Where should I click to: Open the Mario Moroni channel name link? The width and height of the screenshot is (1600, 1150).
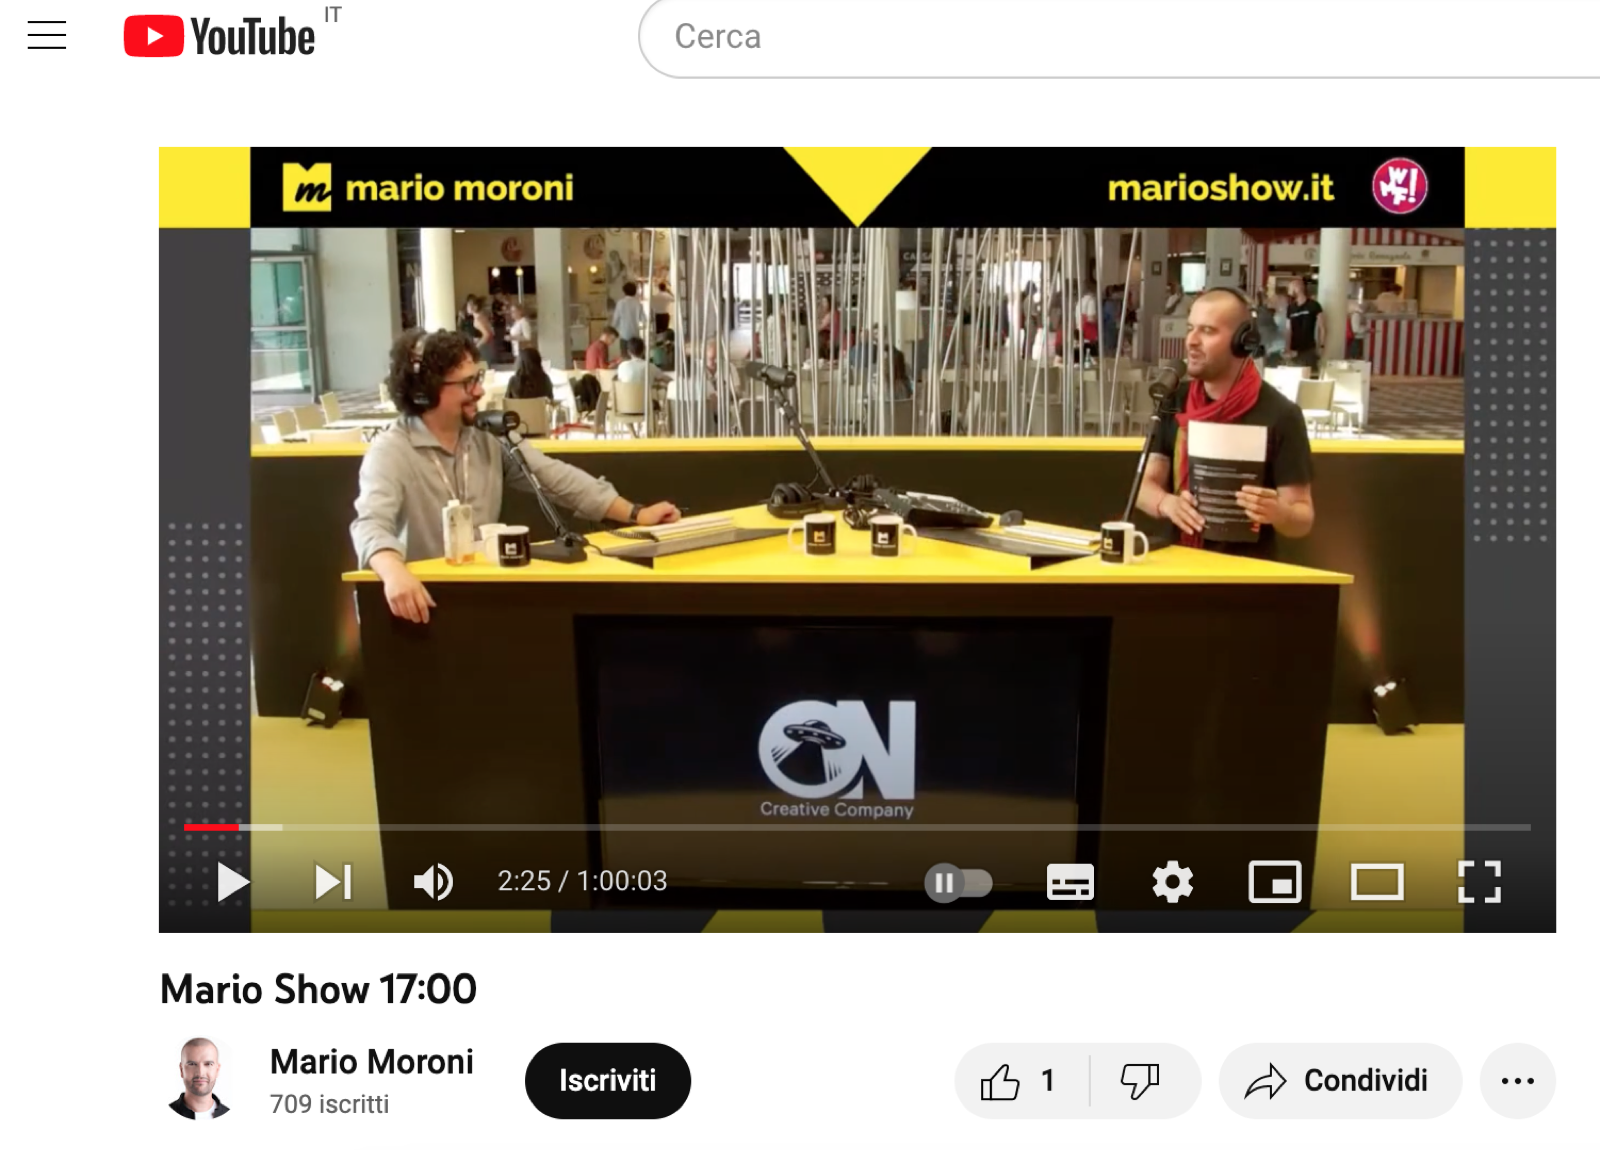tap(372, 1061)
